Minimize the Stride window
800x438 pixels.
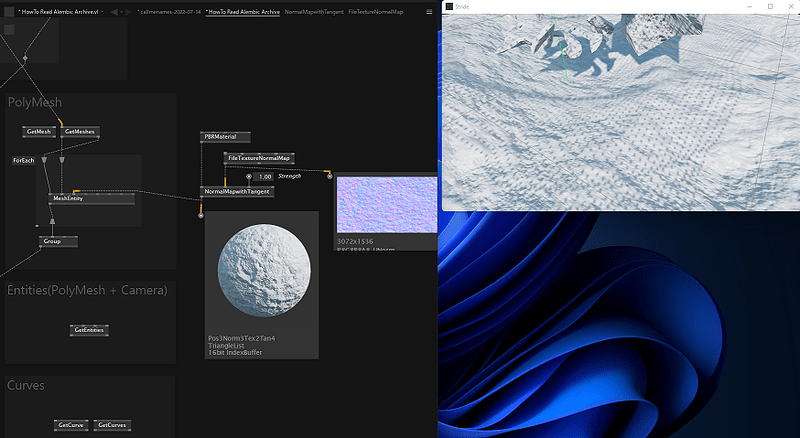[749, 7]
